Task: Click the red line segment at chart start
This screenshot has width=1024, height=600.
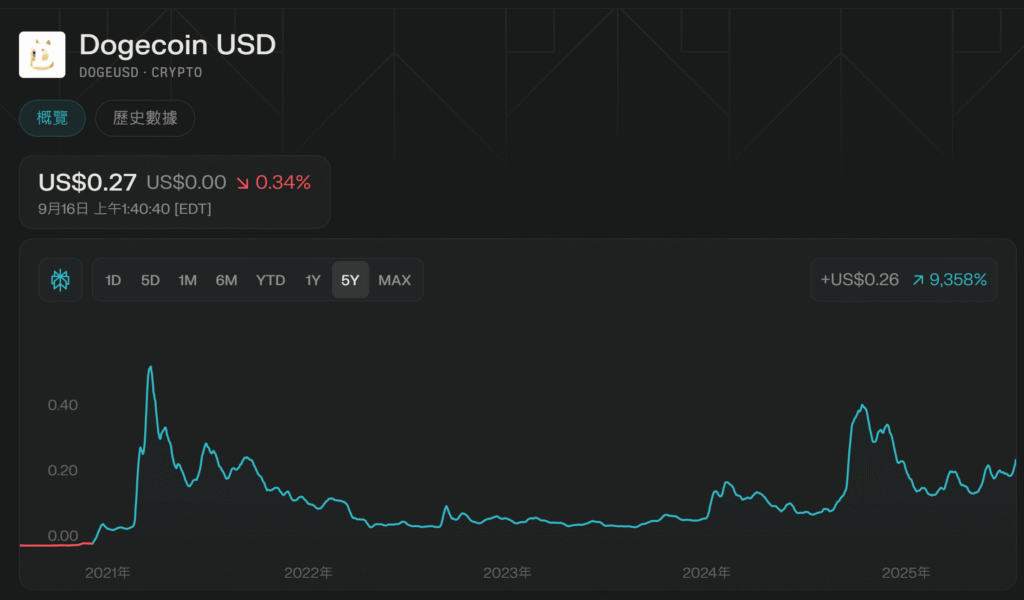Action: [55, 545]
